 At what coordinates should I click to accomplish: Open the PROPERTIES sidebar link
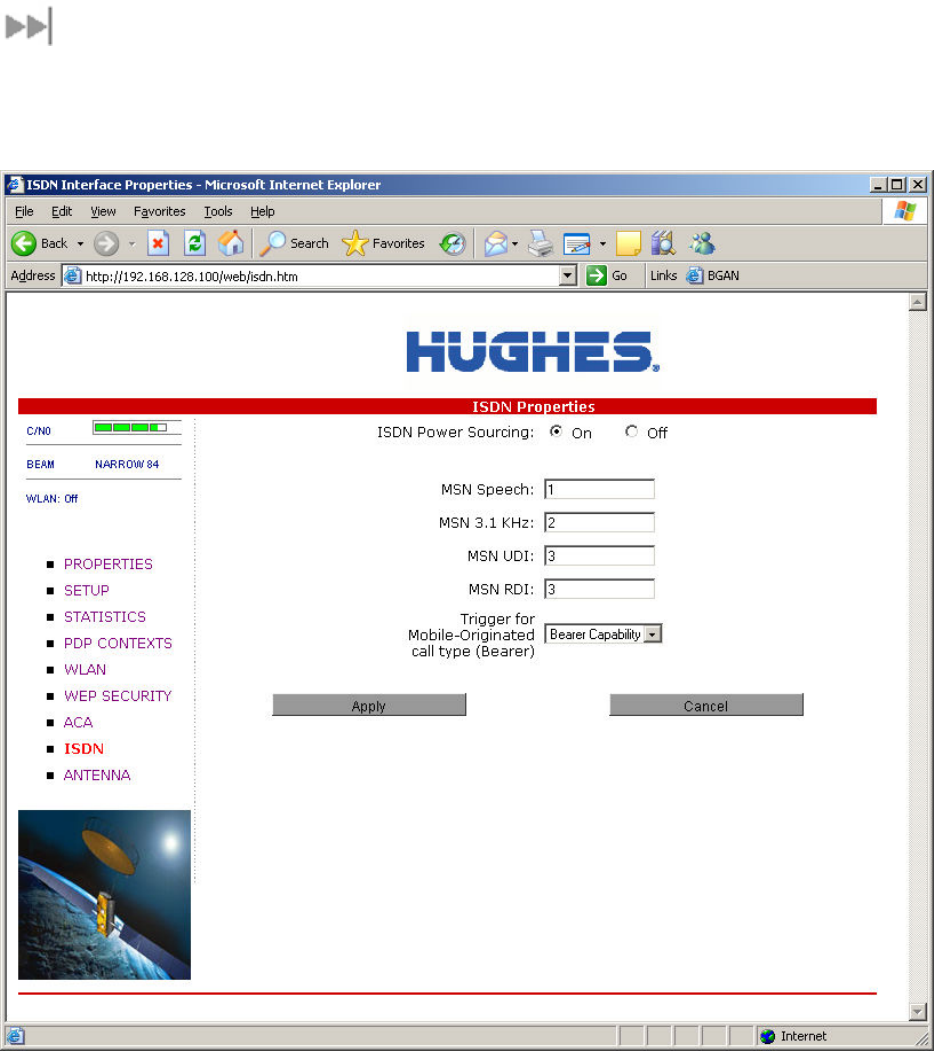click(x=108, y=564)
